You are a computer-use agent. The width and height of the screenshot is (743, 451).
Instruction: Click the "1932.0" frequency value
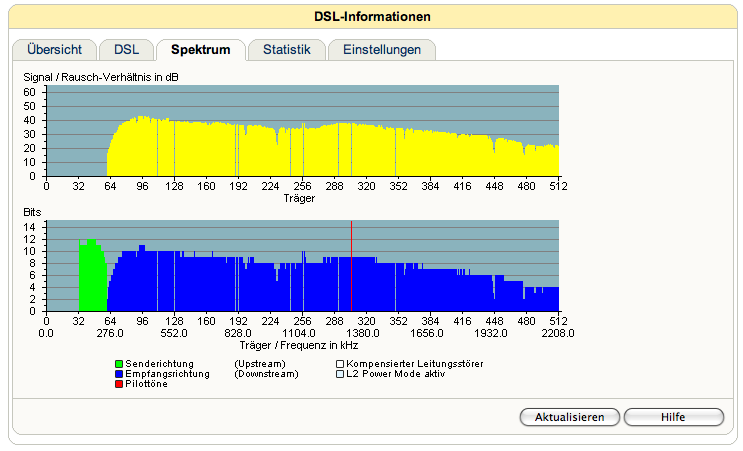491,334
